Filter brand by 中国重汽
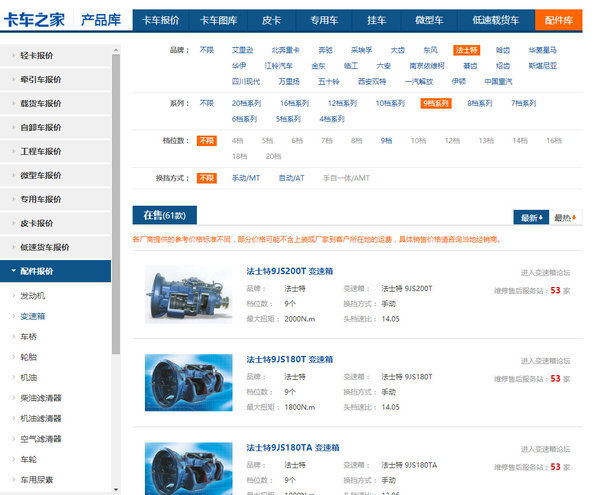 point(498,81)
